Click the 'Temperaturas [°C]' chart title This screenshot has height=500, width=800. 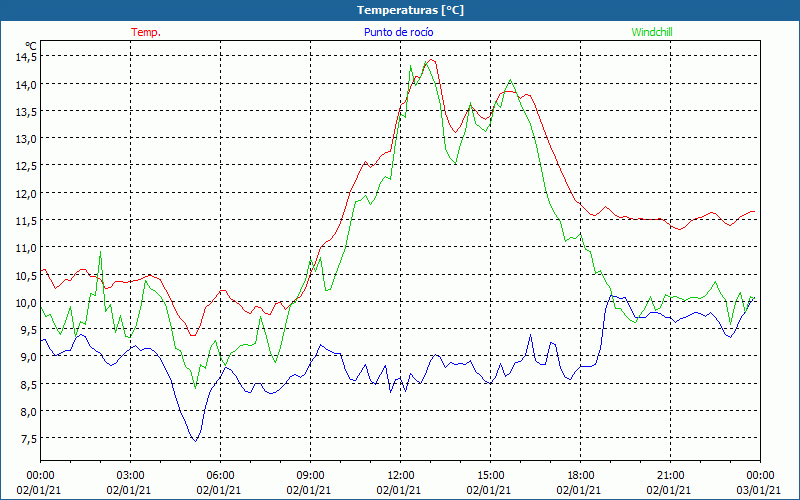click(x=410, y=10)
